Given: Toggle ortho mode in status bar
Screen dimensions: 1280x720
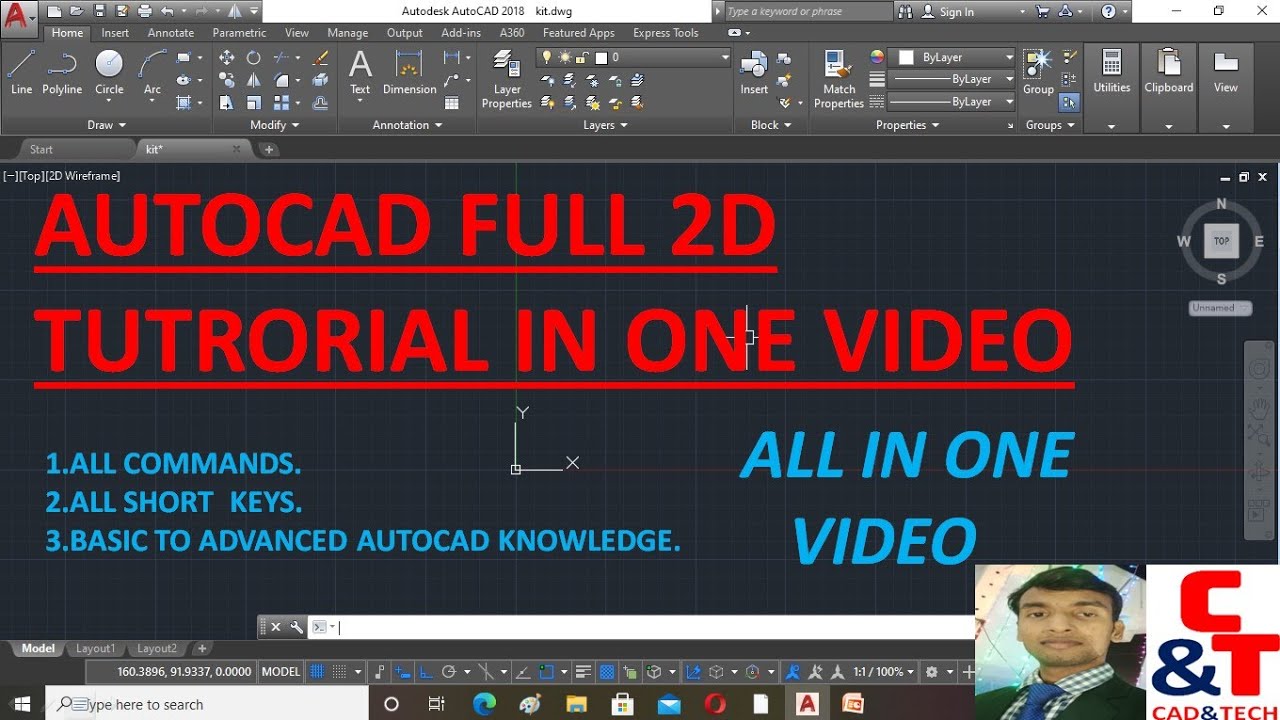Looking at the screenshot, I should pos(425,672).
